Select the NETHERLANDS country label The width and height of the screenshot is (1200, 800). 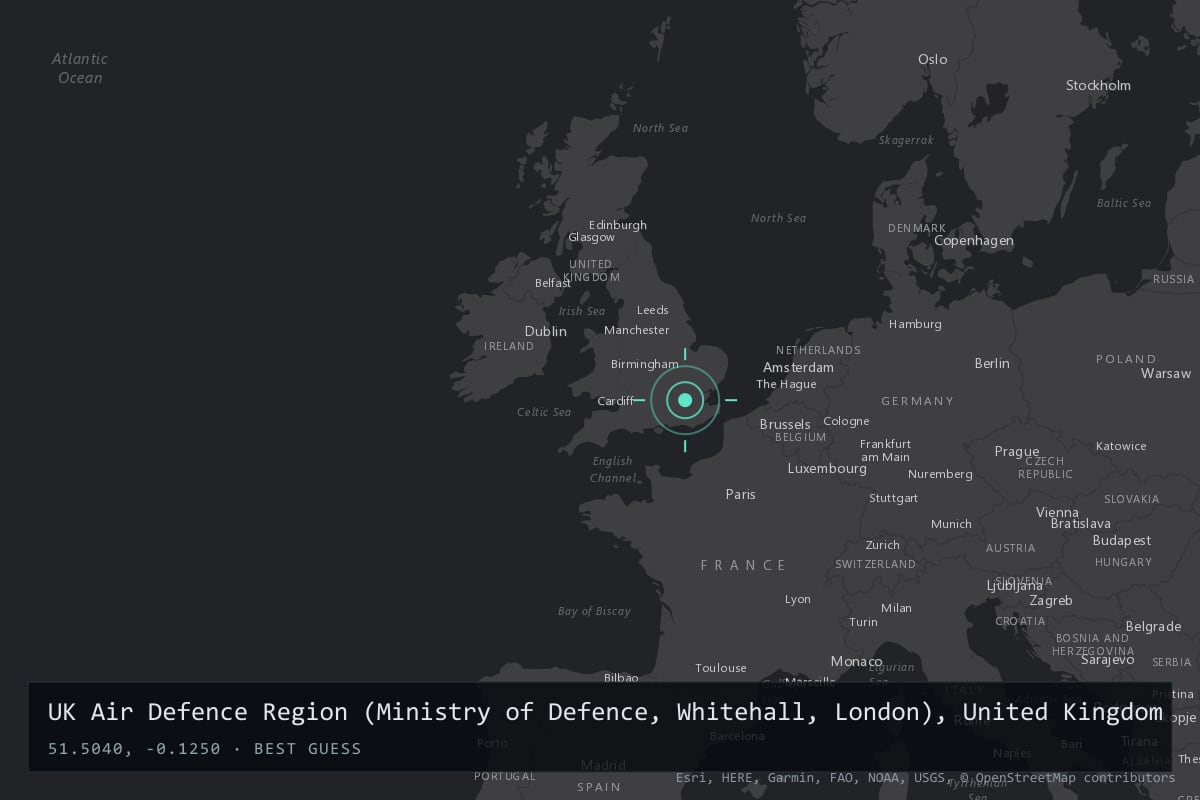818,350
